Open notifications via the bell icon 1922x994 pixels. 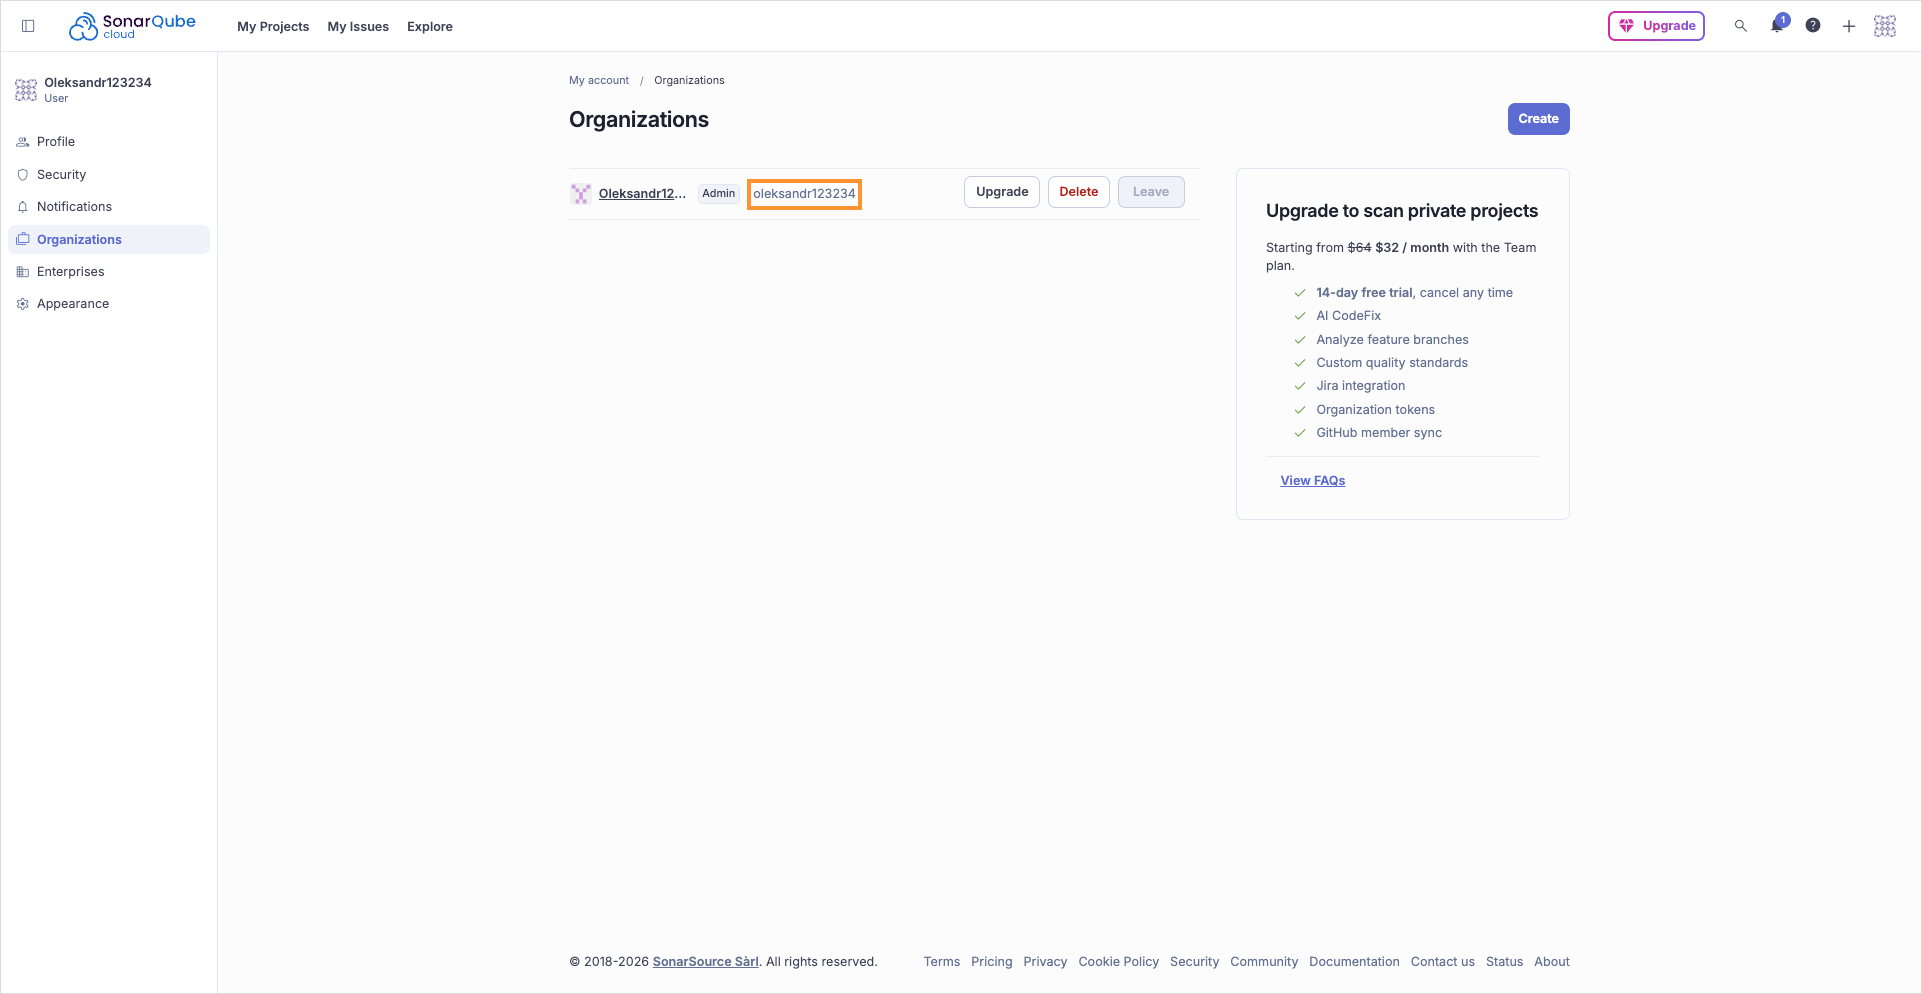1776,25
